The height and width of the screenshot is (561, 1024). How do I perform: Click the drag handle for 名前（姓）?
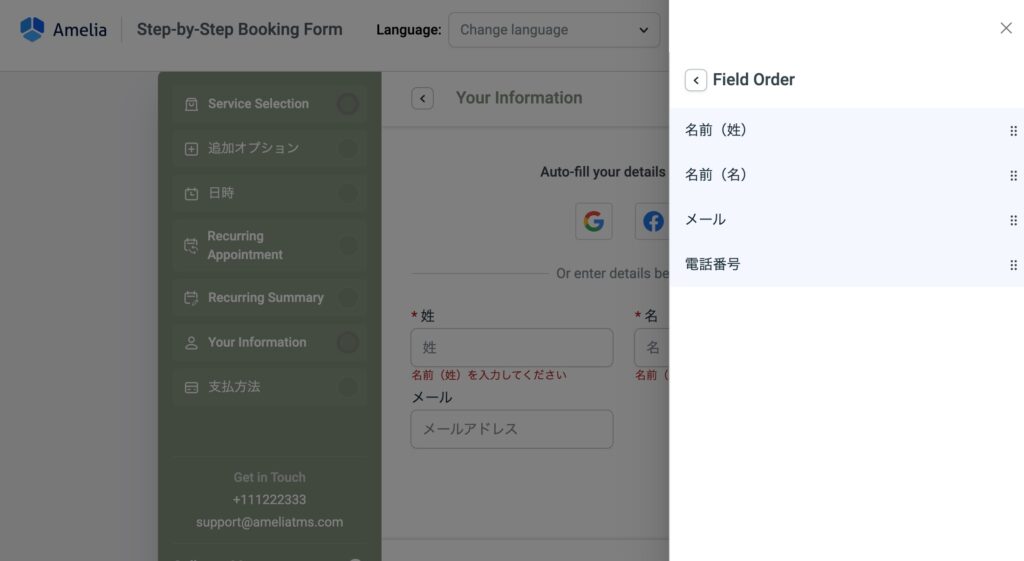[x=1013, y=131]
